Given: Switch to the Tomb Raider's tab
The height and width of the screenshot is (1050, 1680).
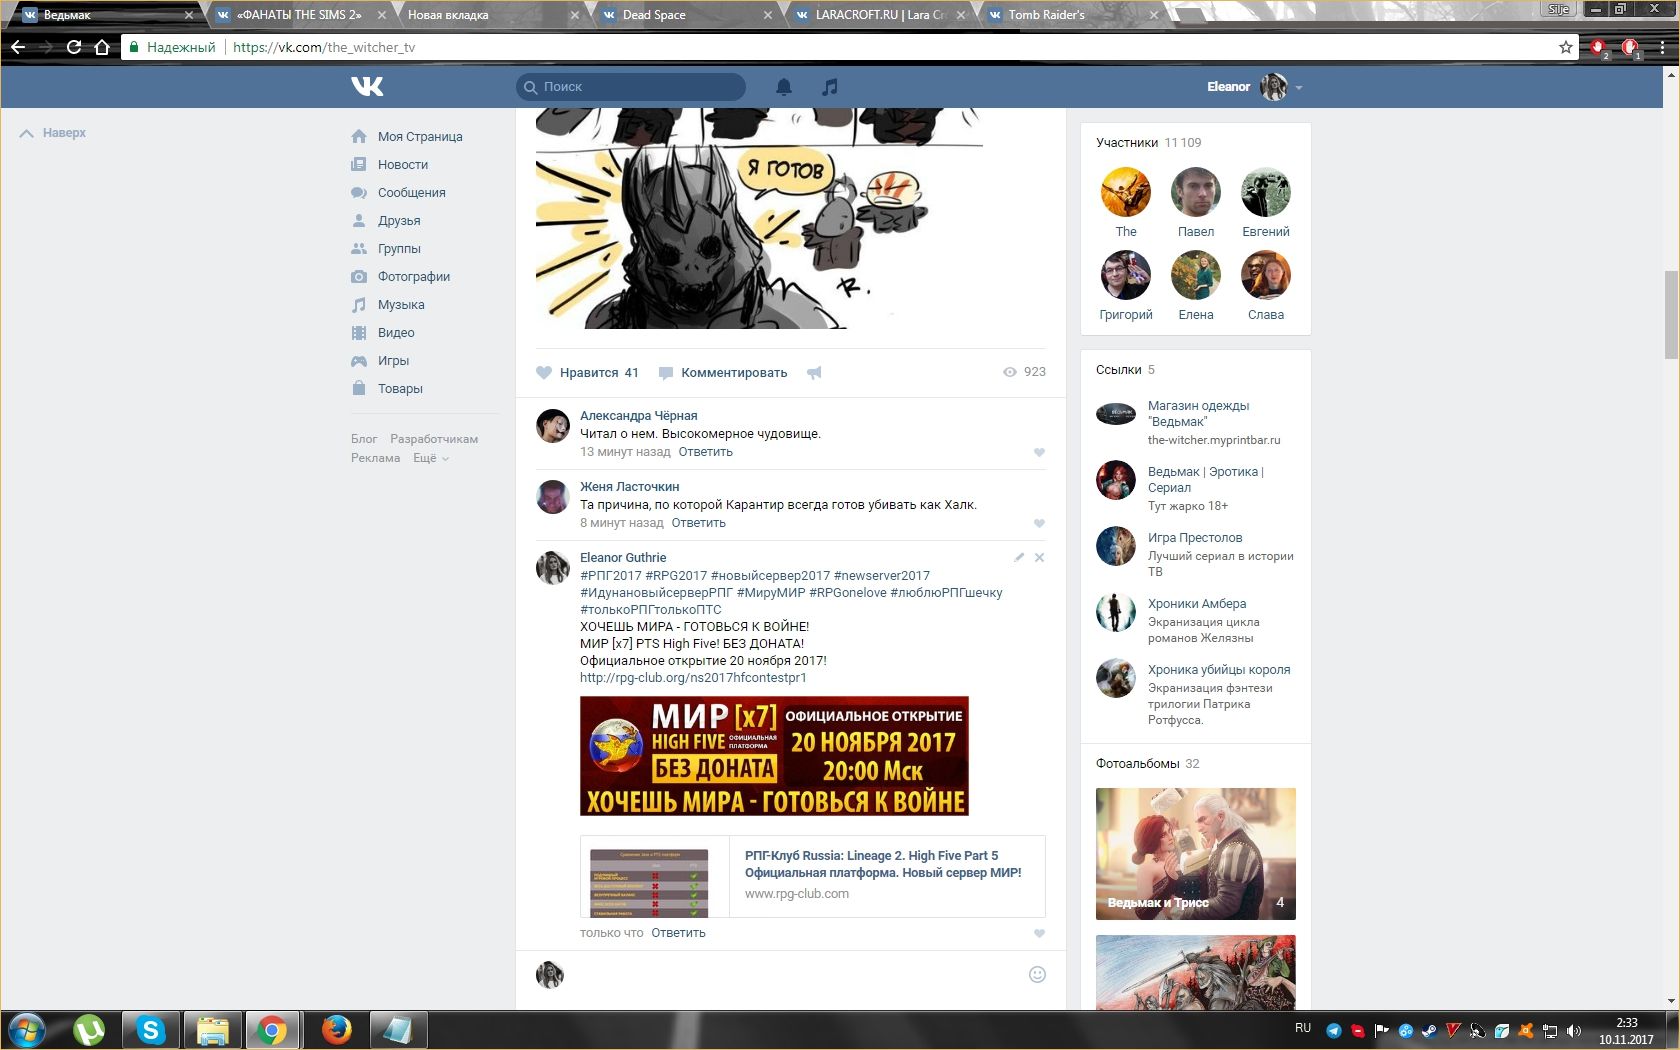Looking at the screenshot, I should 1072,15.
